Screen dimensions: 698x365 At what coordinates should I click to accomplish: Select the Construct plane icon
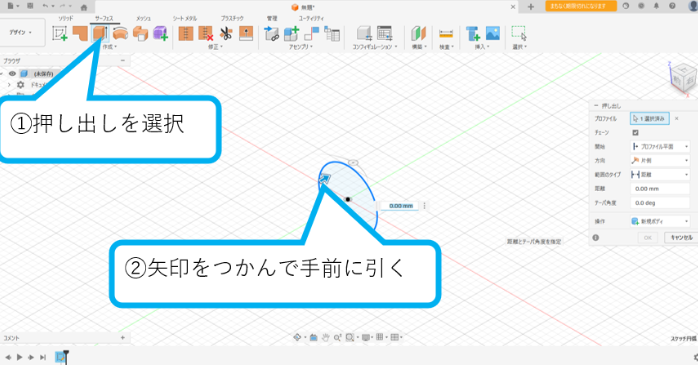[x=418, y=34]
